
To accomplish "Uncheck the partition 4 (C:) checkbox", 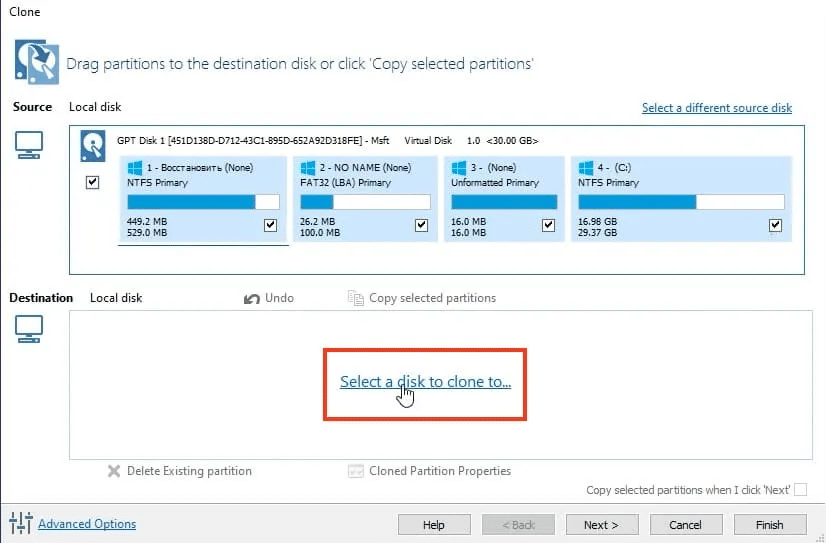I will coord(775,226).
